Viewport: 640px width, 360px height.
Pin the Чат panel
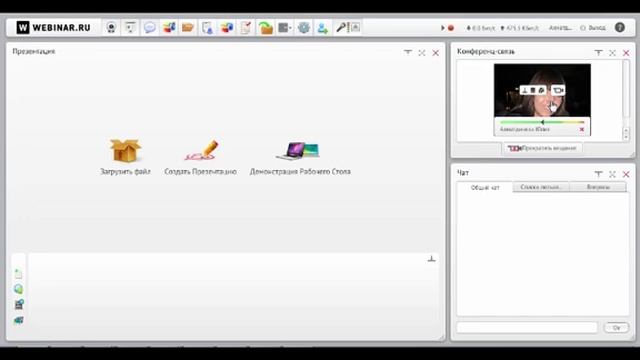[598, 174]
